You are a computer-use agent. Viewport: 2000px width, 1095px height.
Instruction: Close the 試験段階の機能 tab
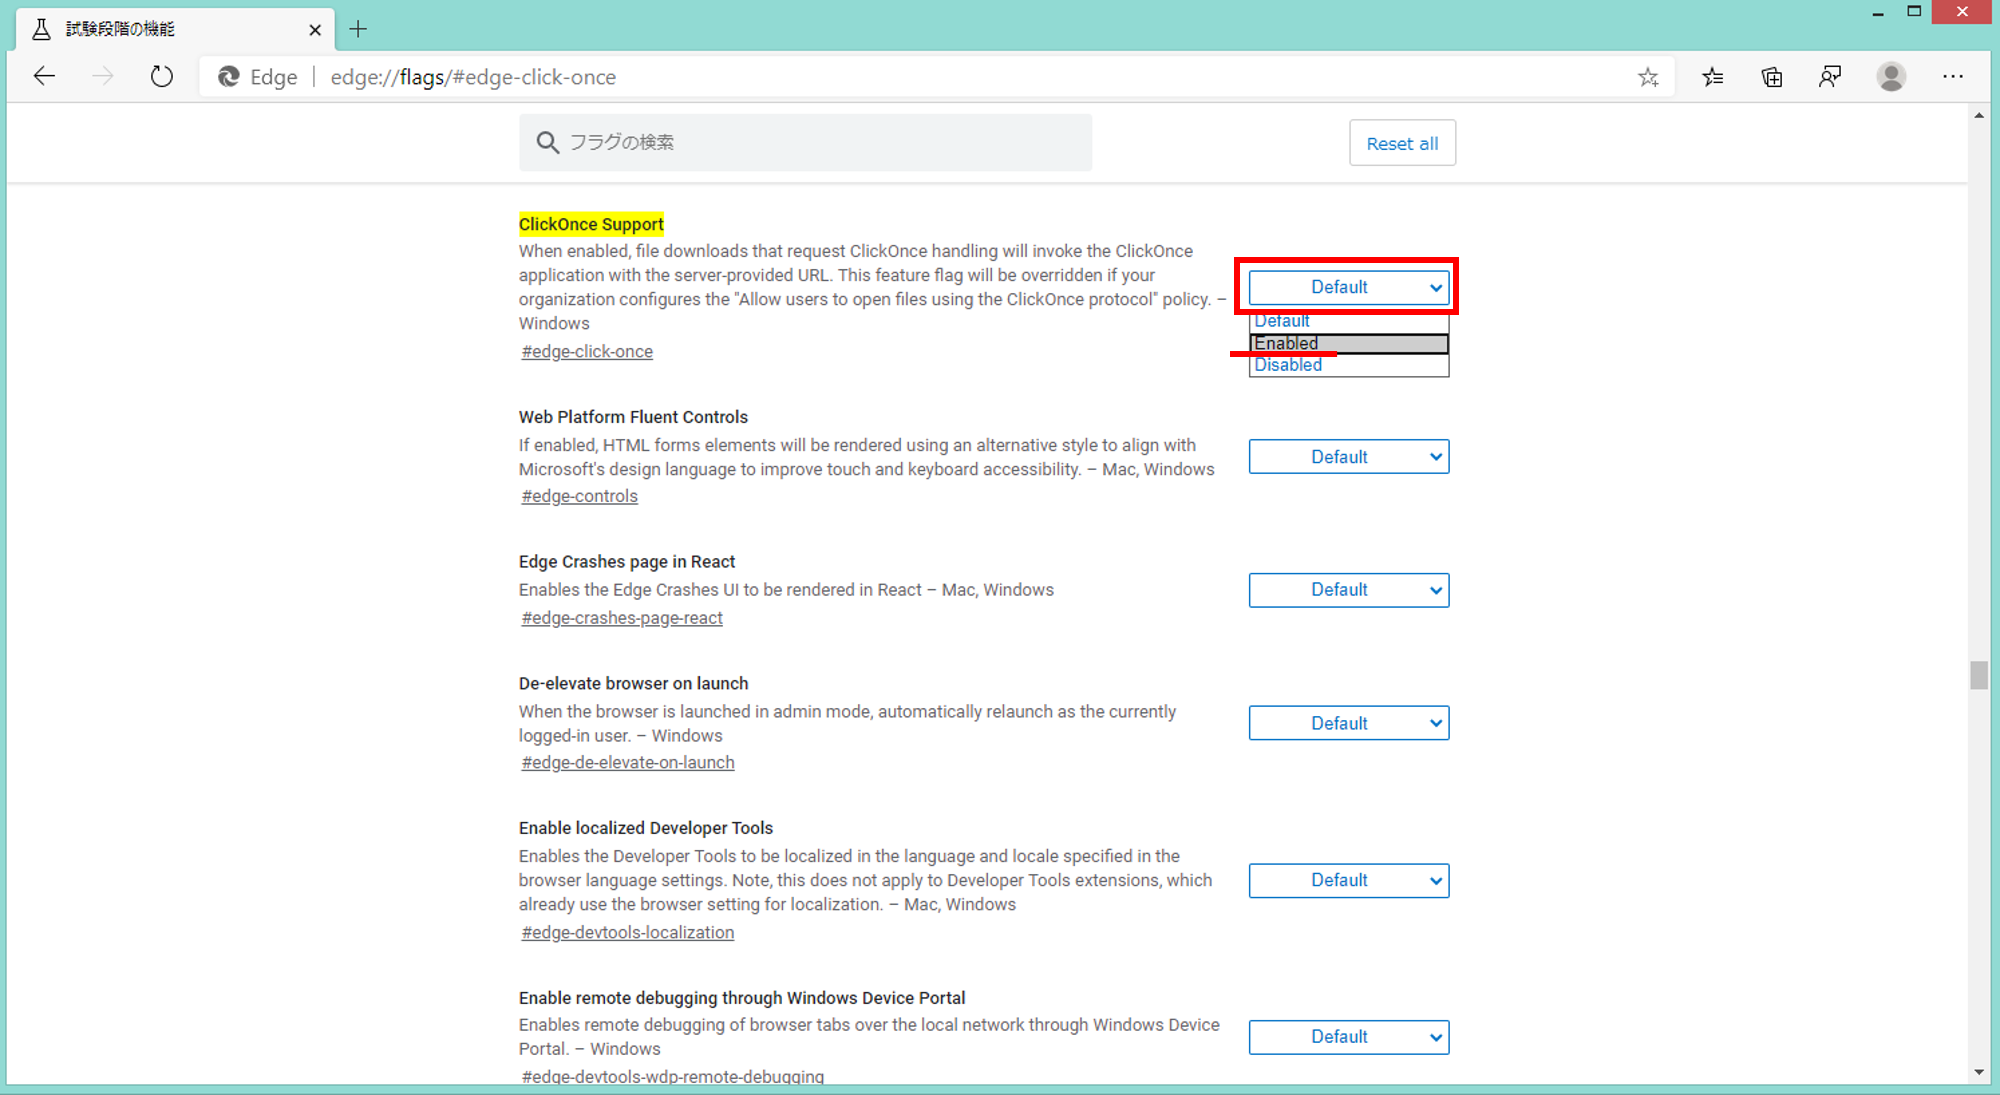(315, 30)
